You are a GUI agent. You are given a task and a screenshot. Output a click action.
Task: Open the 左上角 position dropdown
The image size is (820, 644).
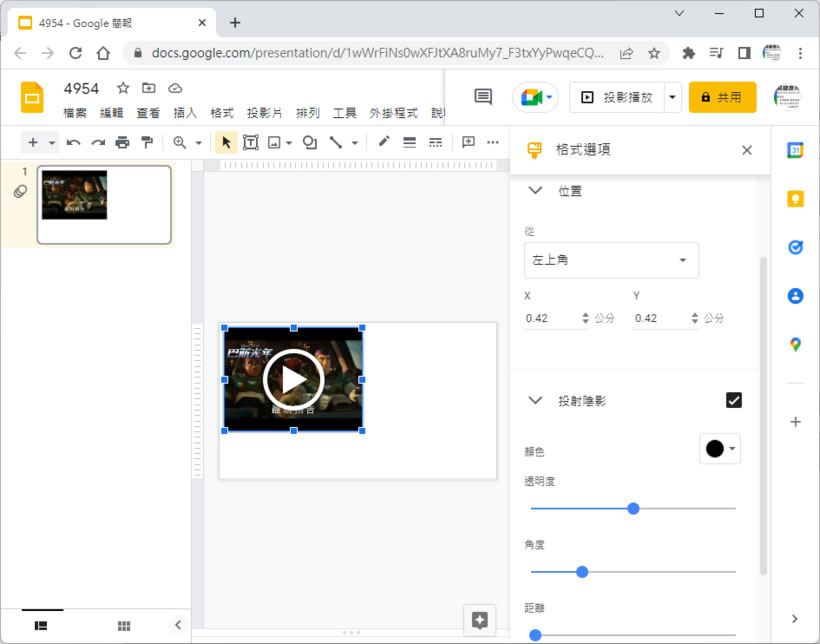point(611,260)
